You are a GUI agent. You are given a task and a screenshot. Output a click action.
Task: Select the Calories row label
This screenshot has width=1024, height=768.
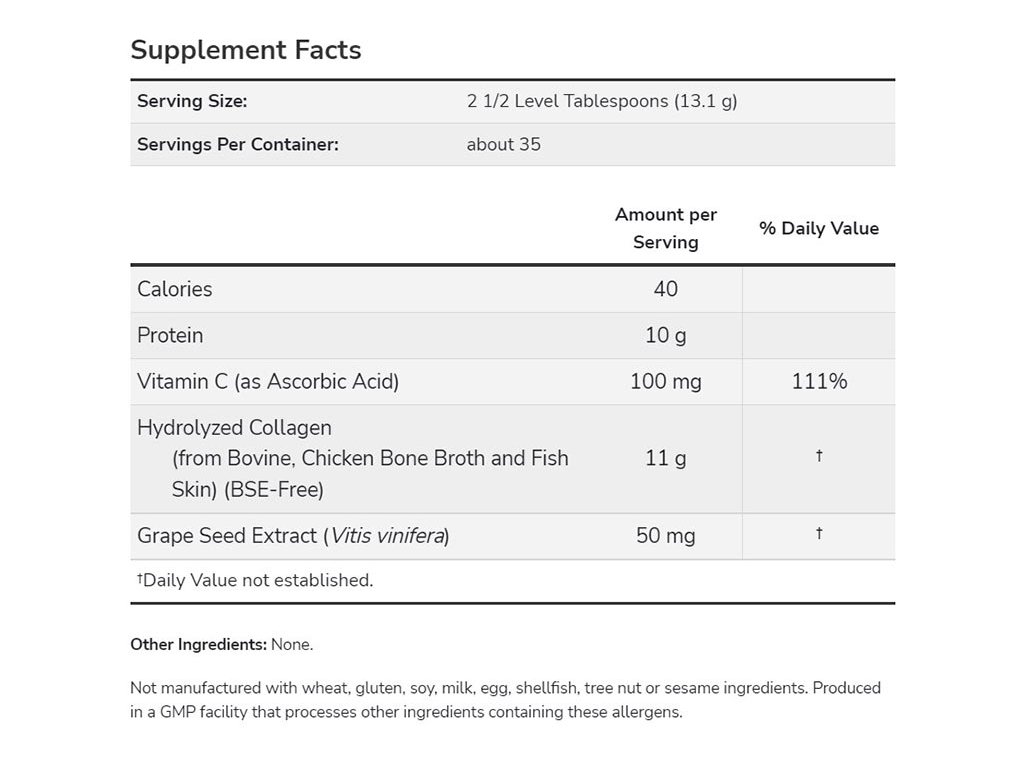pos(174,289)
